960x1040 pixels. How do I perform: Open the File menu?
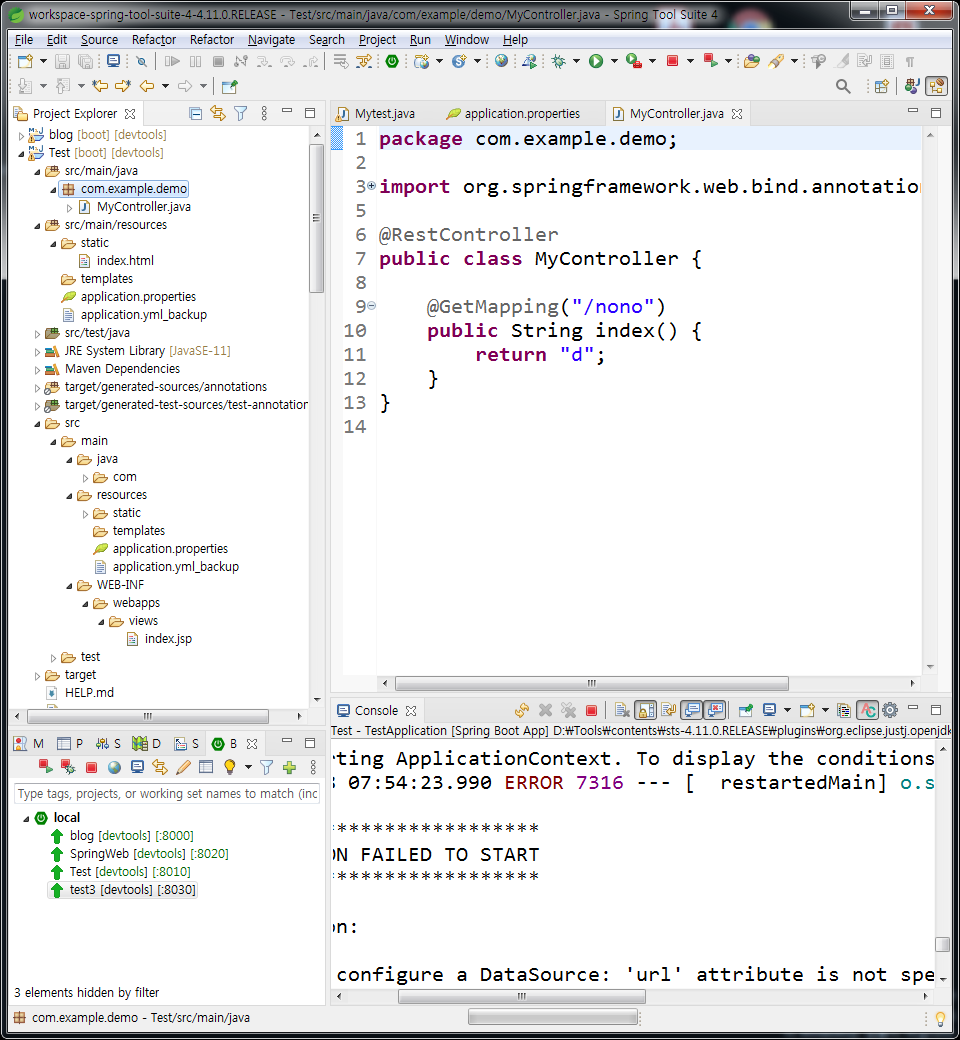tap(24, 40)
